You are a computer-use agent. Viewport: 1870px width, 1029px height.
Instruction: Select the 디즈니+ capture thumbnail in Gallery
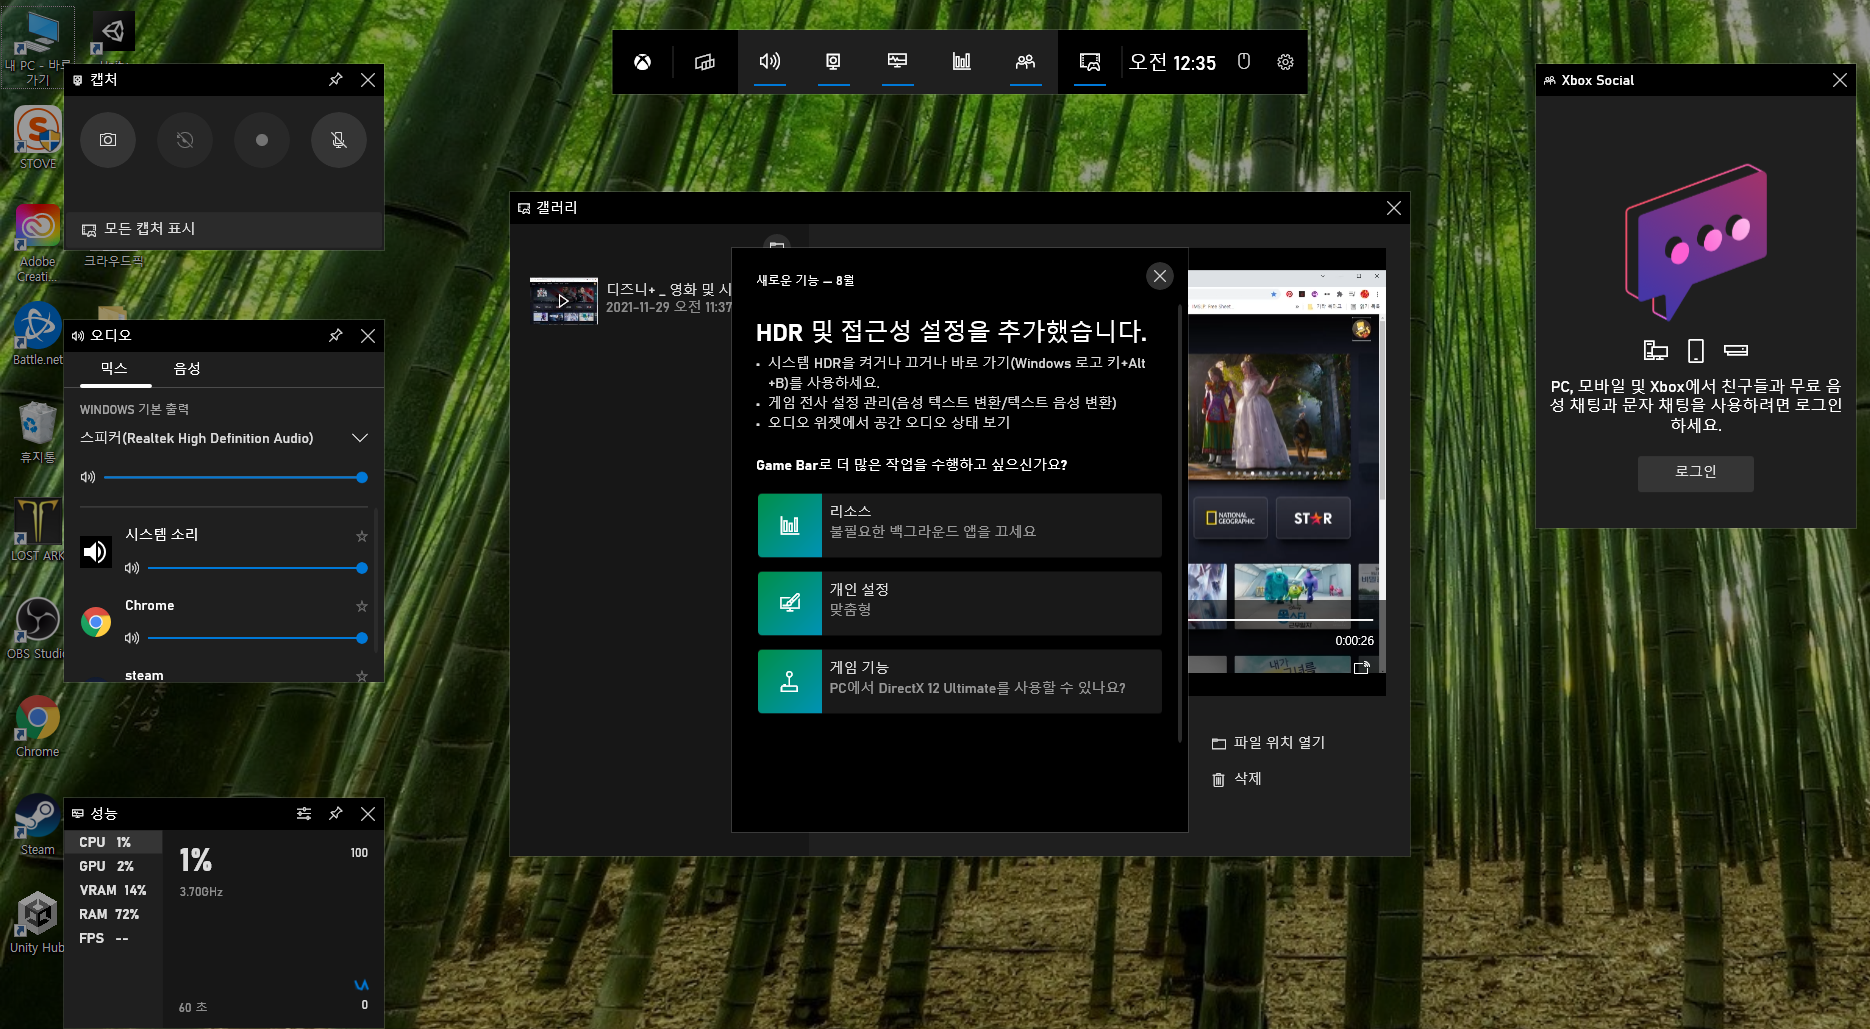(564, 300)
